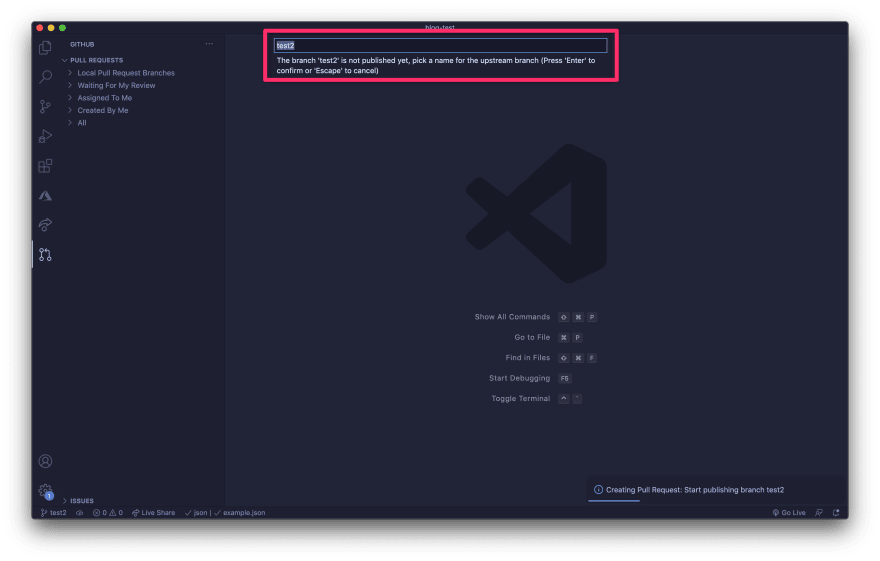Screen dimensions: 880x561
Task: Open the Live Share view icon
Action: click(x=45, y=225)
